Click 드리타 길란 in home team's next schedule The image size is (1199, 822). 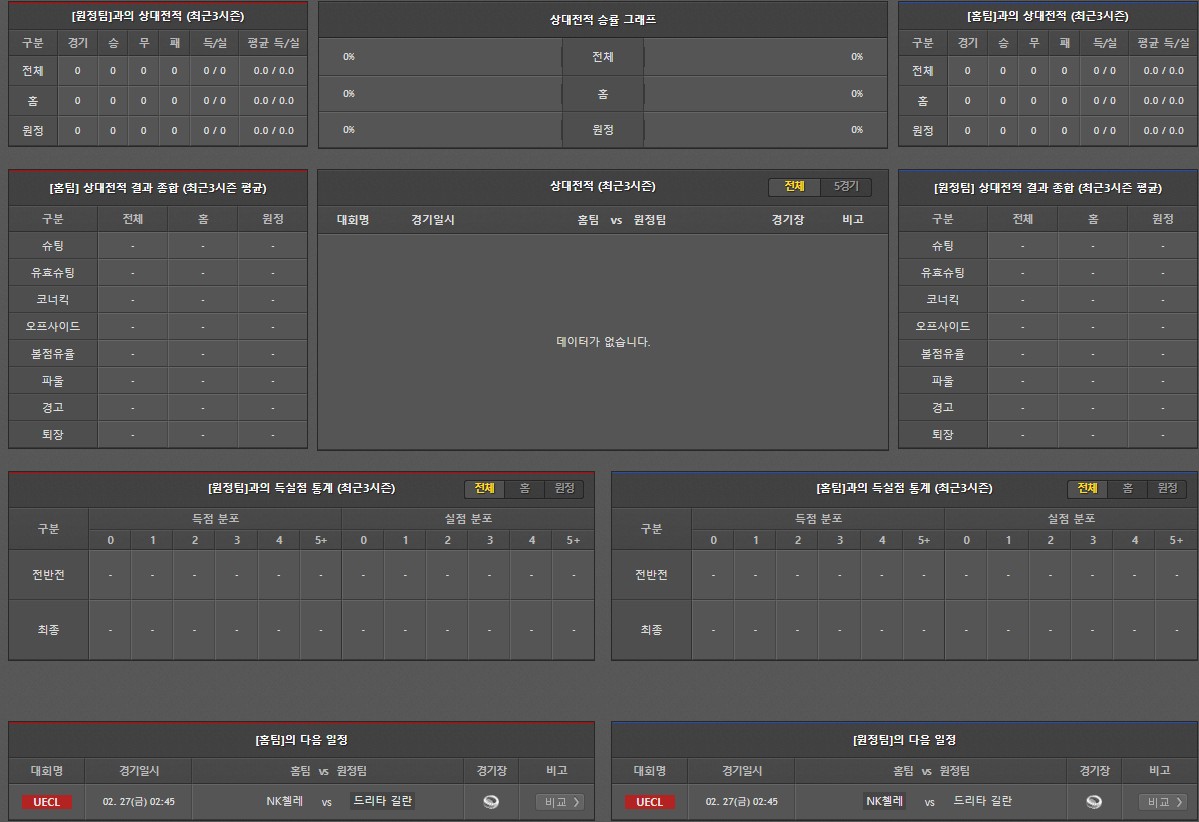383,801
